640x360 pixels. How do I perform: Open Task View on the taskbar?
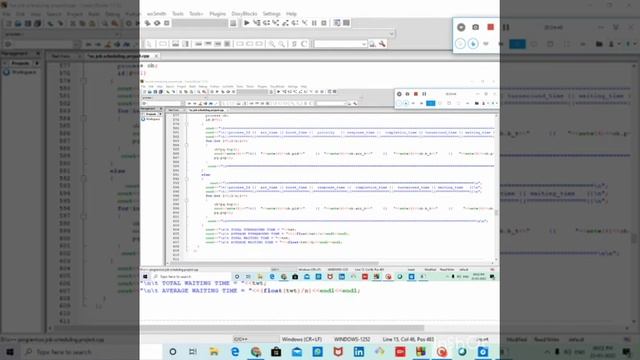click(193, 351)
